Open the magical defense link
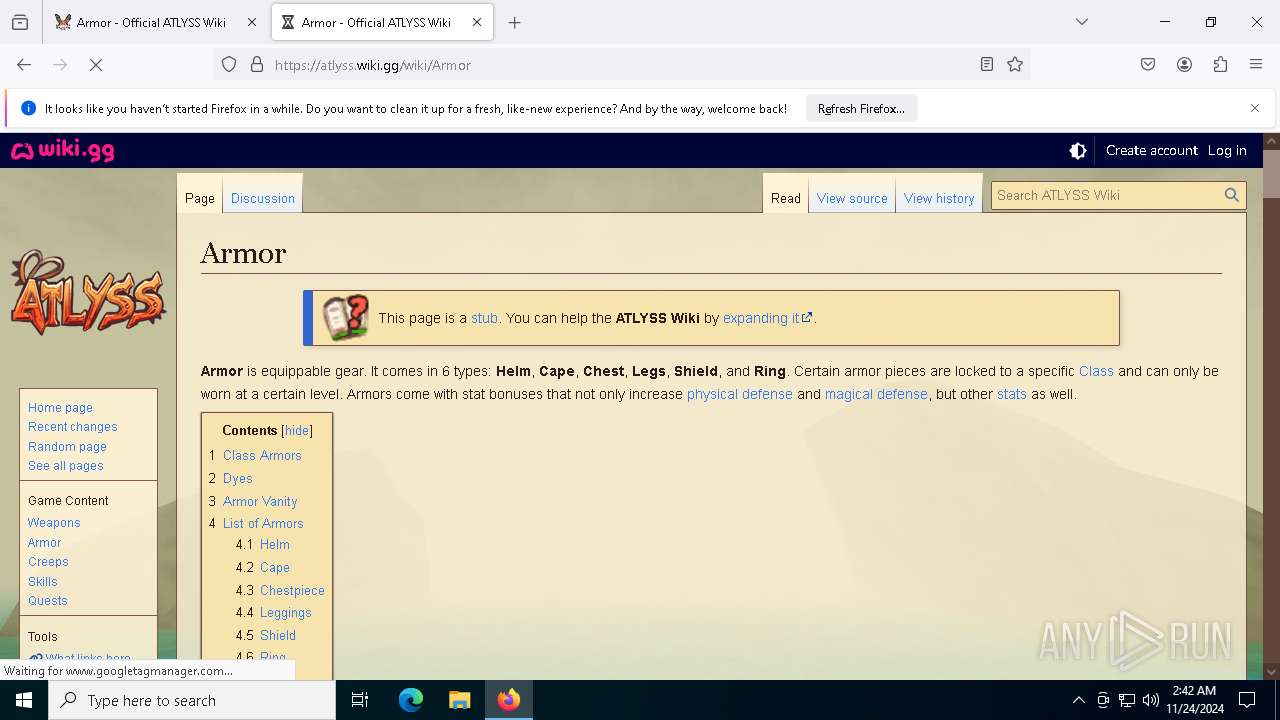The image size is (1280, 720). [876, 394]
